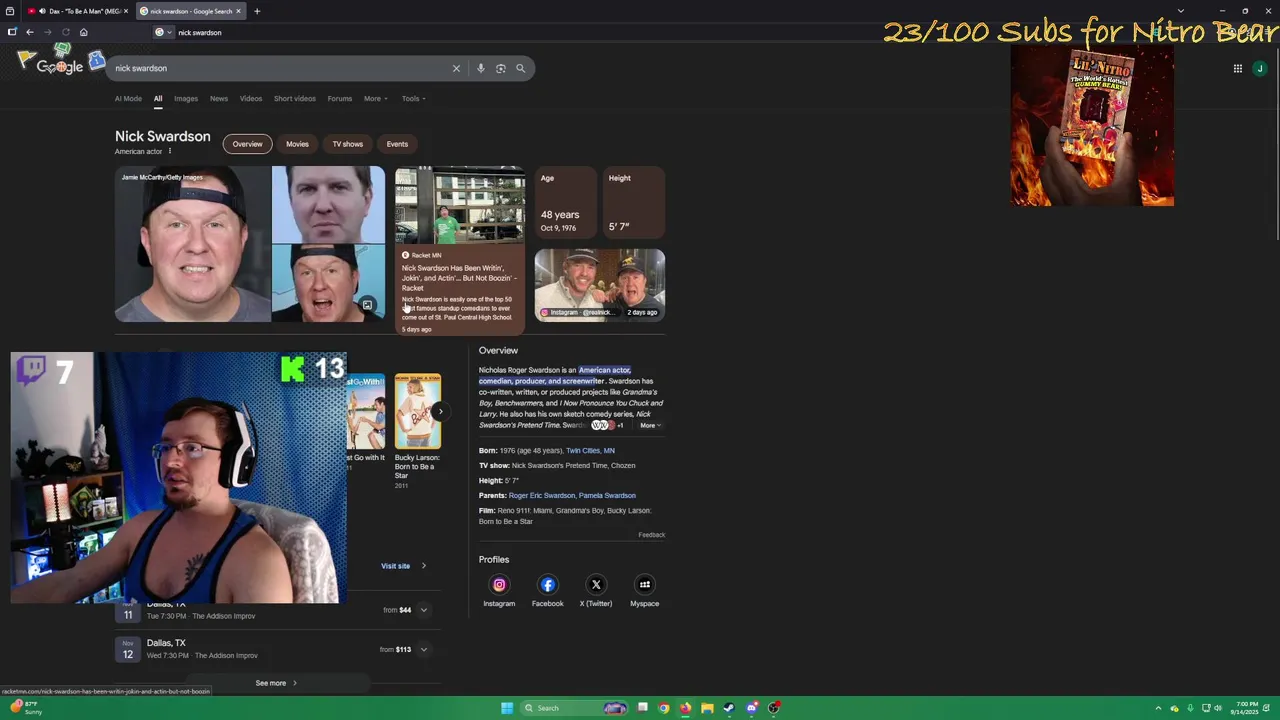Open the Roger Eric Swardson link

pos(541,495)
